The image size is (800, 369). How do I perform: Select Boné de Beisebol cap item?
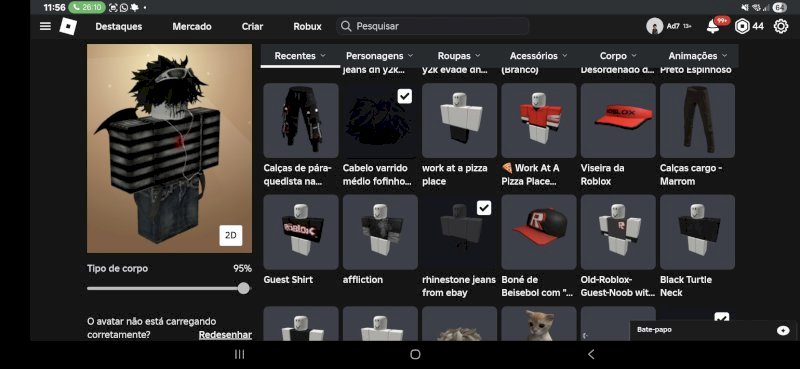[x=539, y=232]
